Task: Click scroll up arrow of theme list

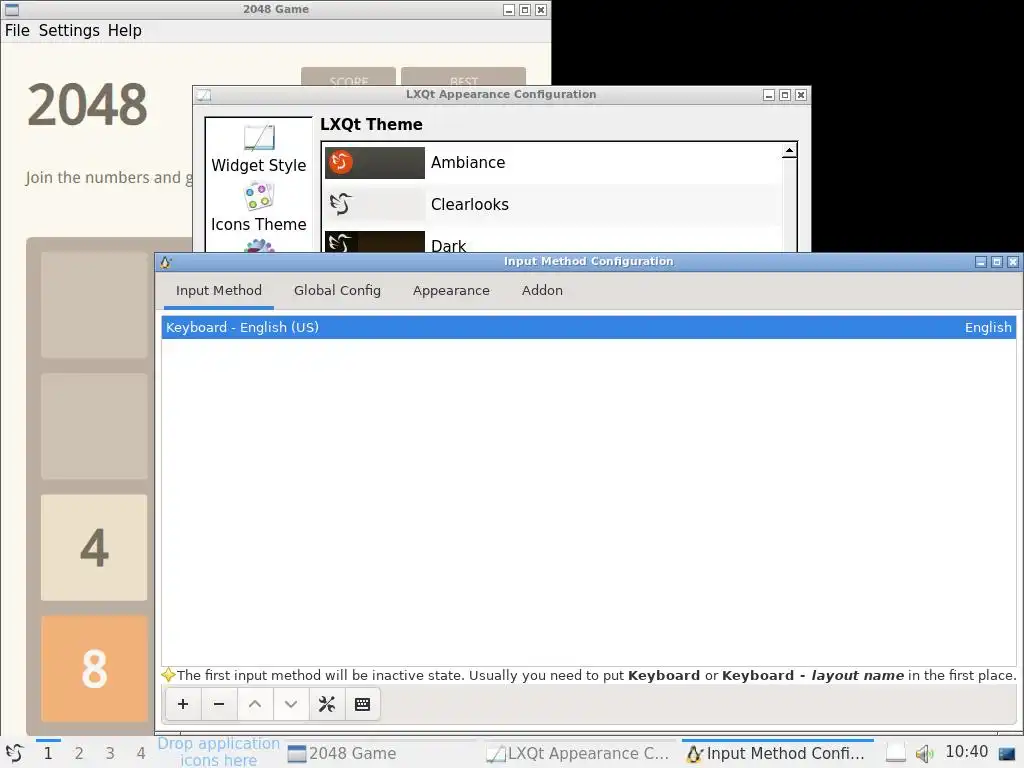Action: click(x=789, y=151)
